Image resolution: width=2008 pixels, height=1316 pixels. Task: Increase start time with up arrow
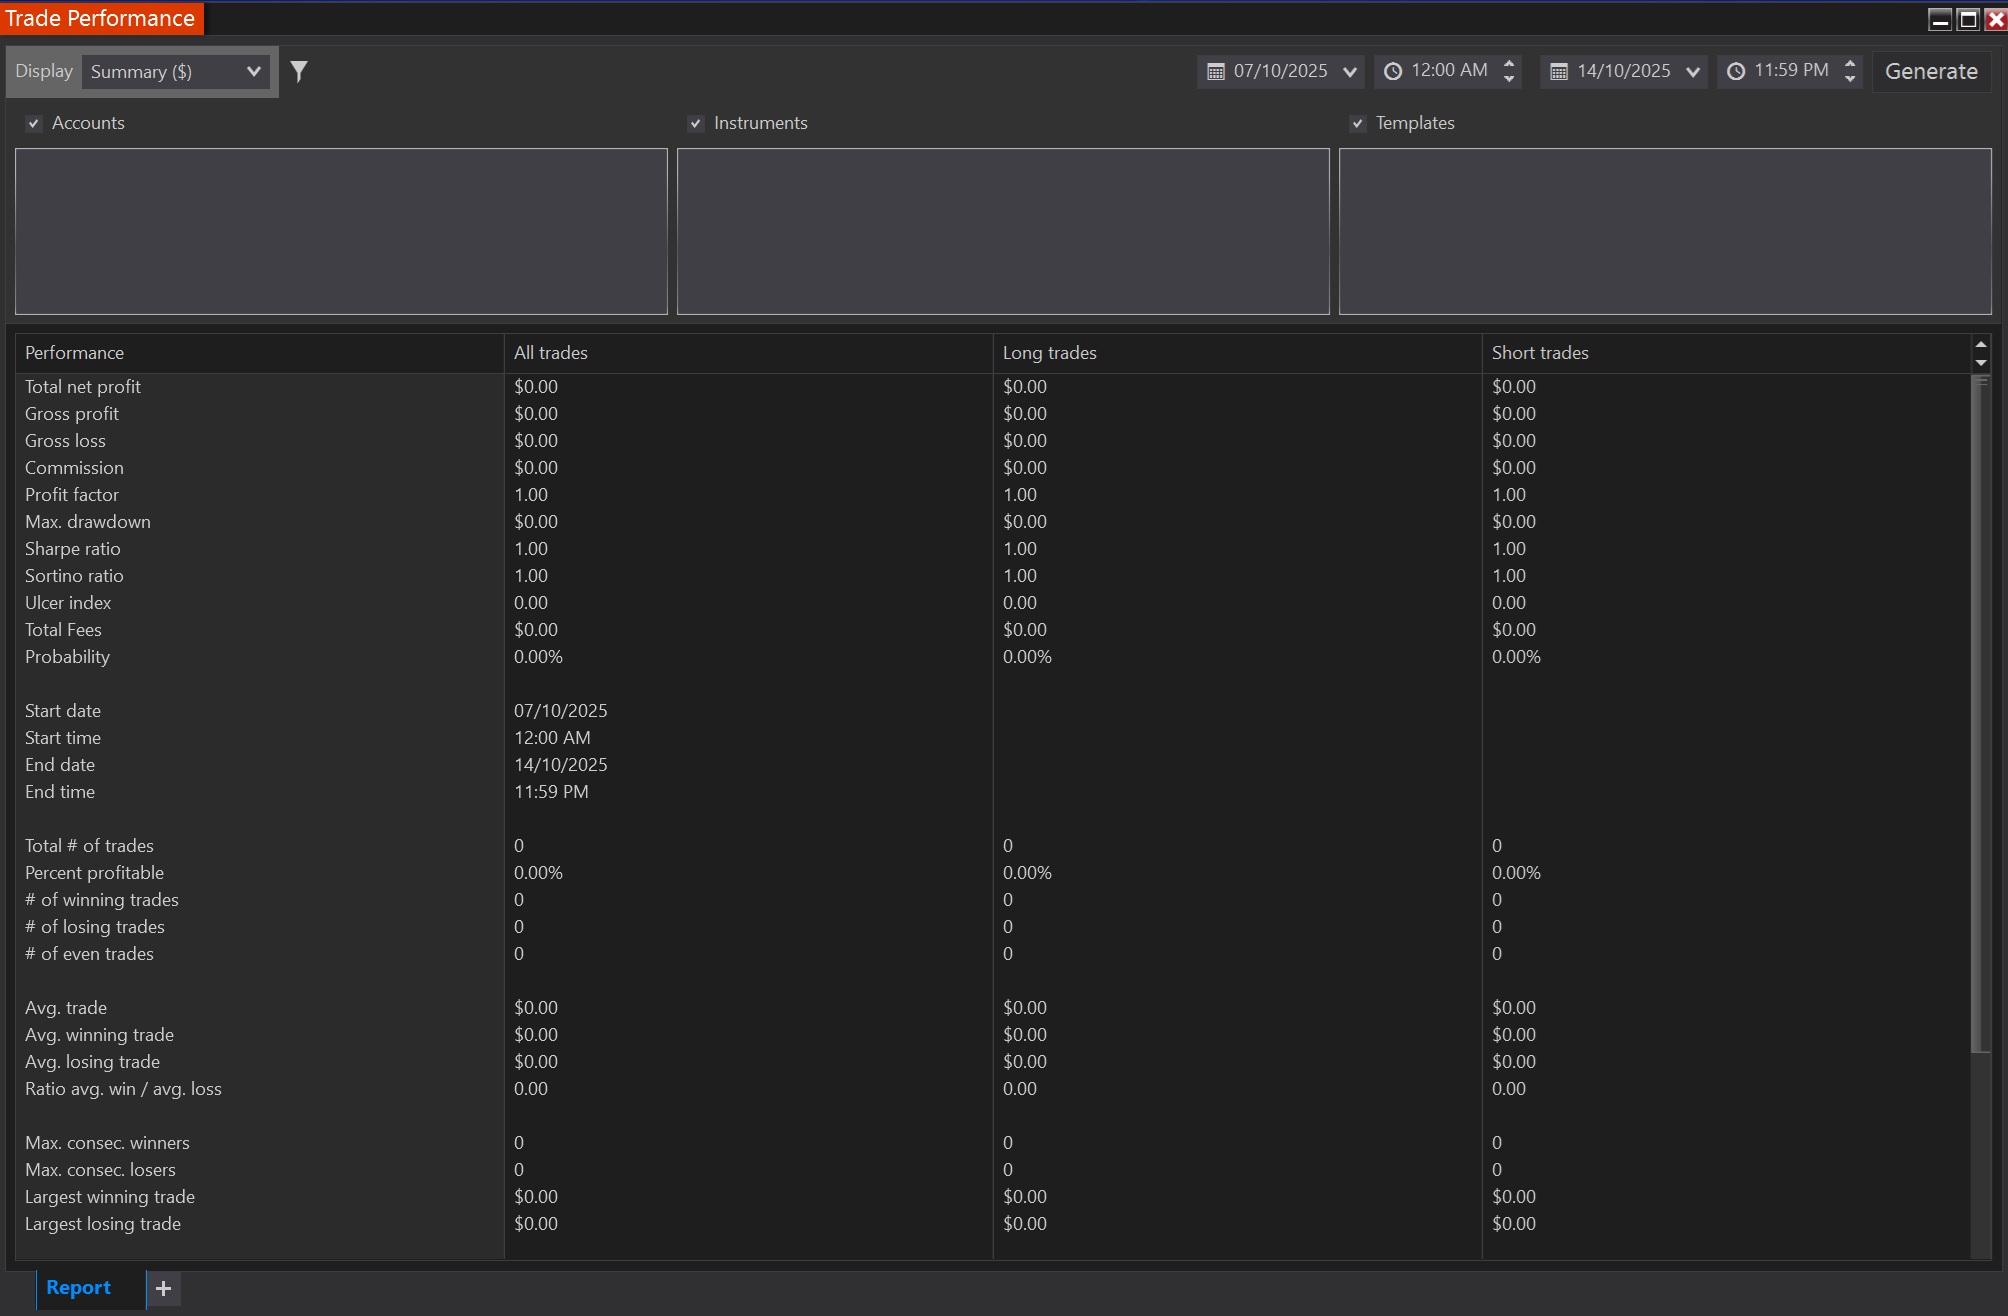coord(1510,63)
